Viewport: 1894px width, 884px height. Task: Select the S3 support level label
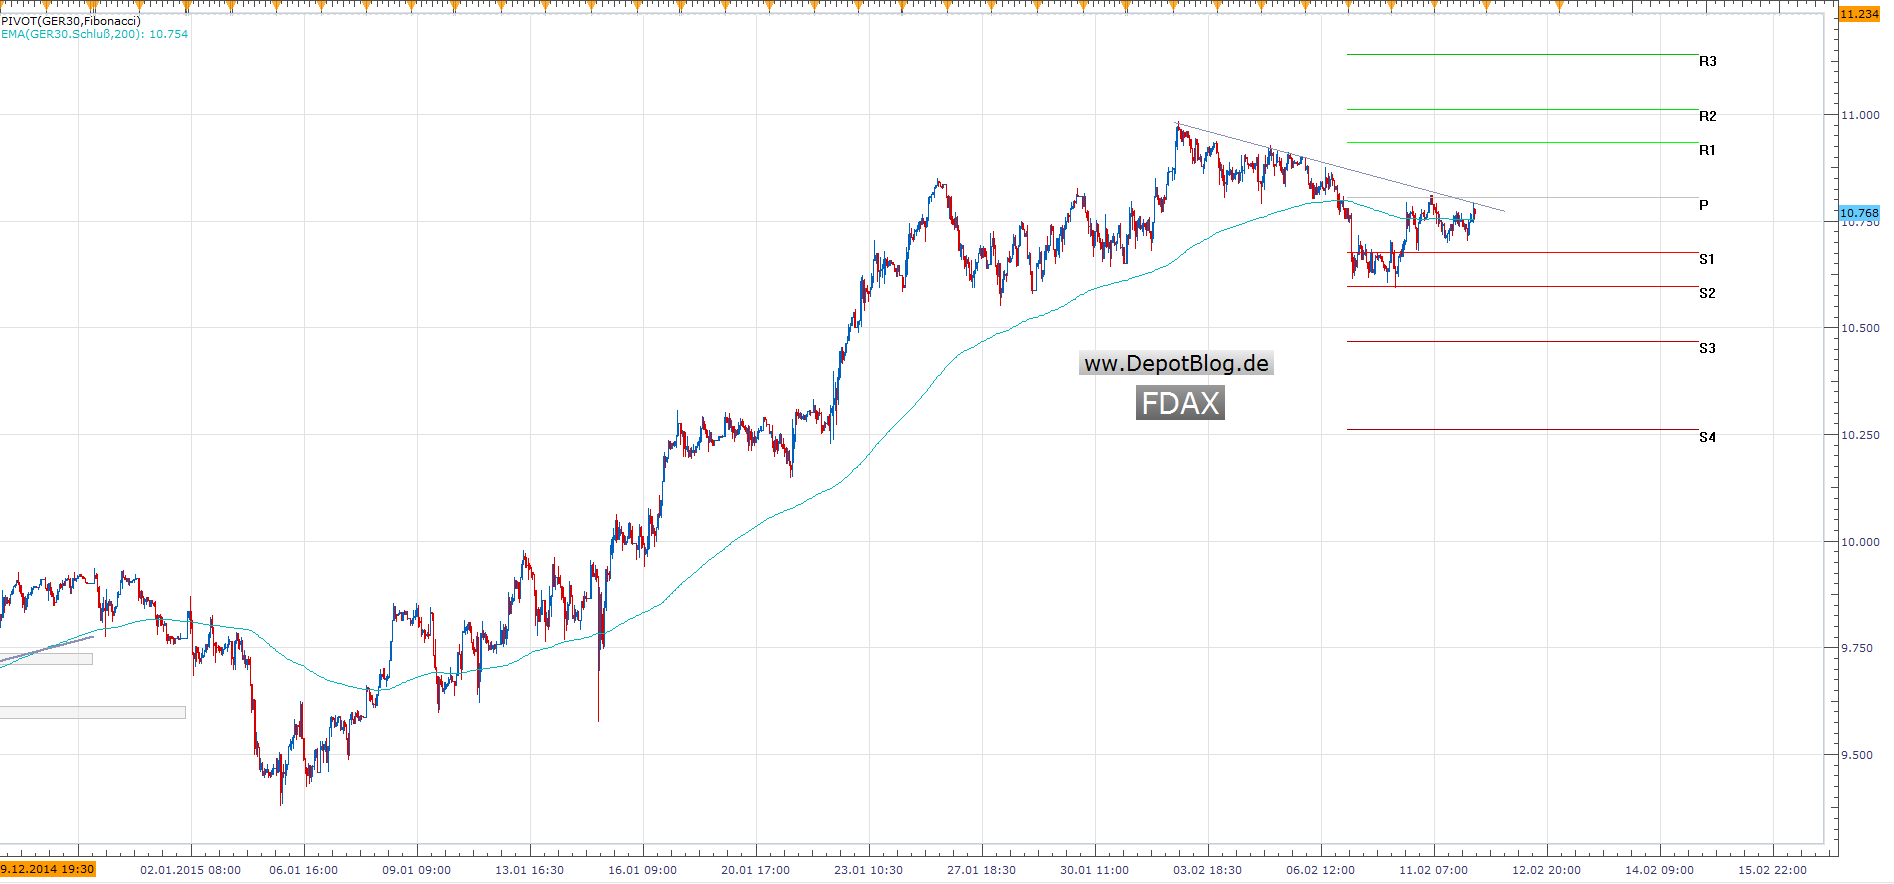point(1706,349)
